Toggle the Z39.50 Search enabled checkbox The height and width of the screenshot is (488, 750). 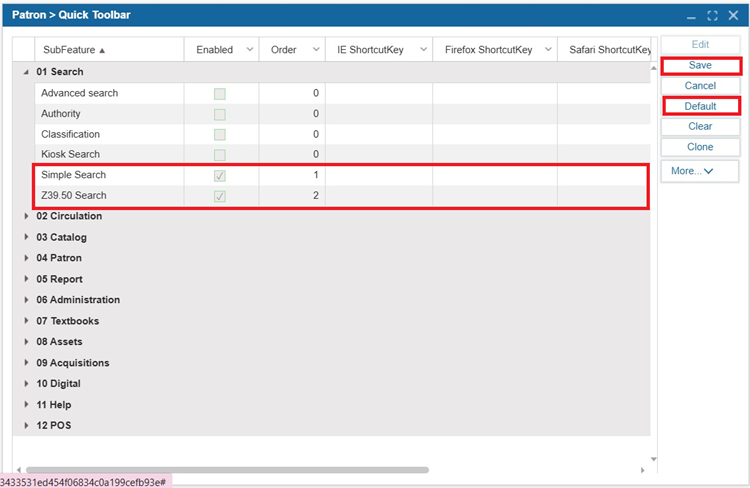(219, 196)
